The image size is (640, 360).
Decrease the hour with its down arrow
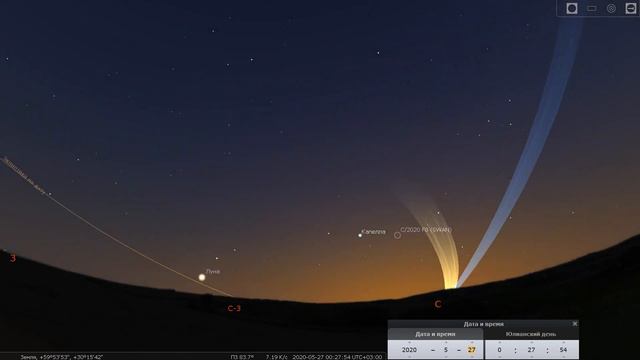[499, 357]
